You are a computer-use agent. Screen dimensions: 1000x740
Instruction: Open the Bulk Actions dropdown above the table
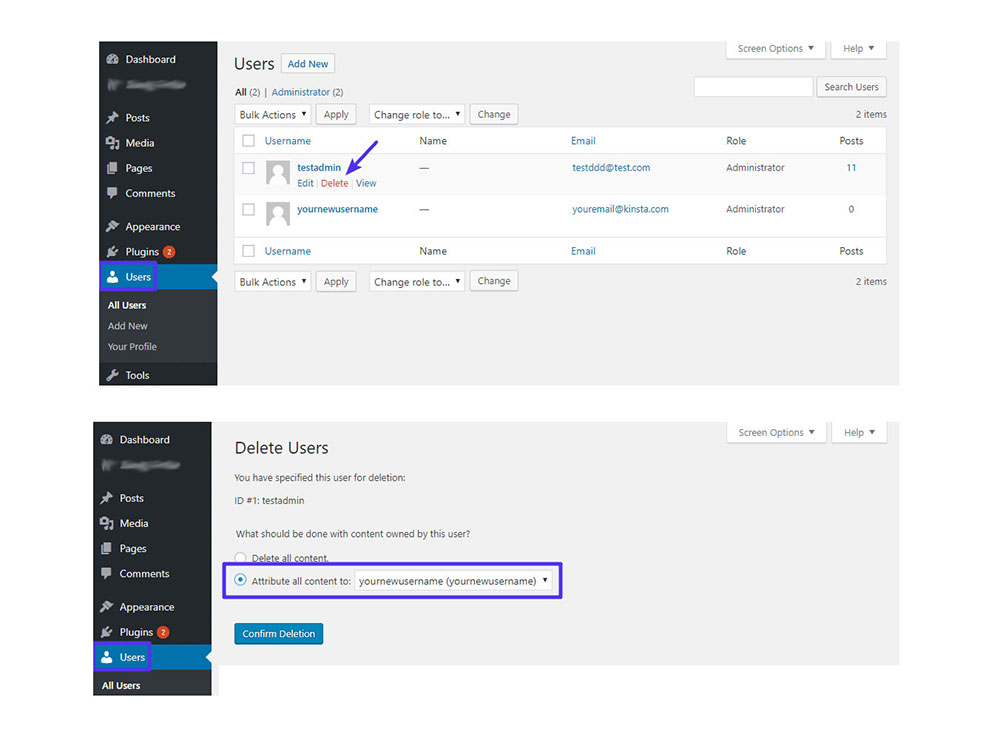[272, 115]
